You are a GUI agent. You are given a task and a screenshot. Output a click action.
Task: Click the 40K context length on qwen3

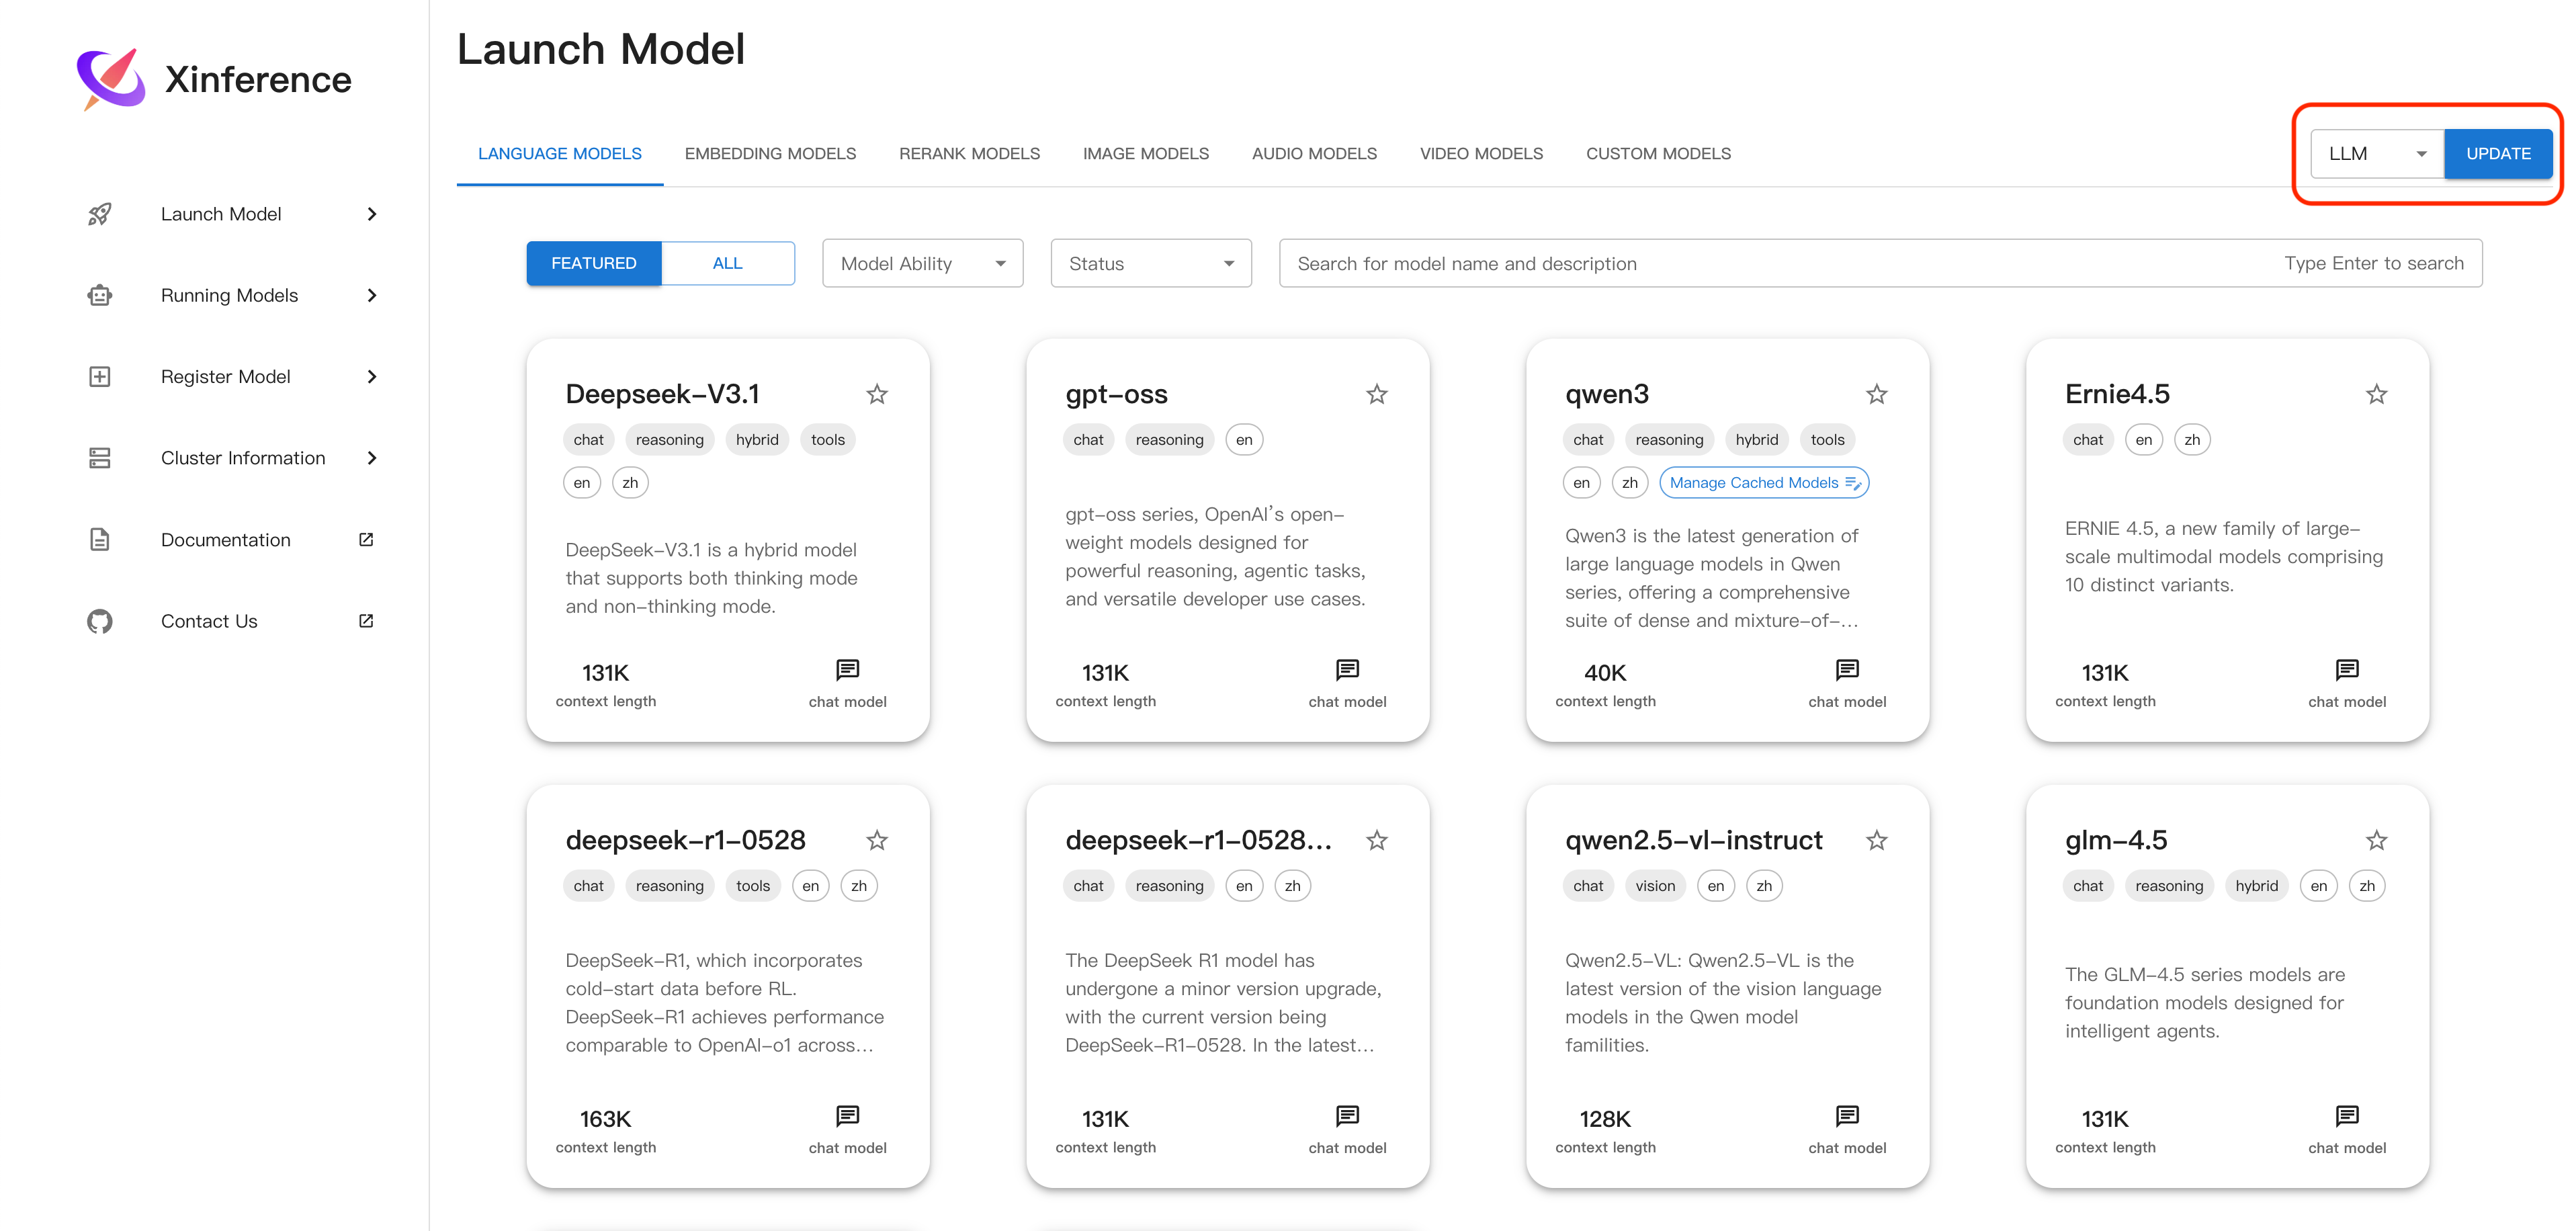coord(1605,673)
